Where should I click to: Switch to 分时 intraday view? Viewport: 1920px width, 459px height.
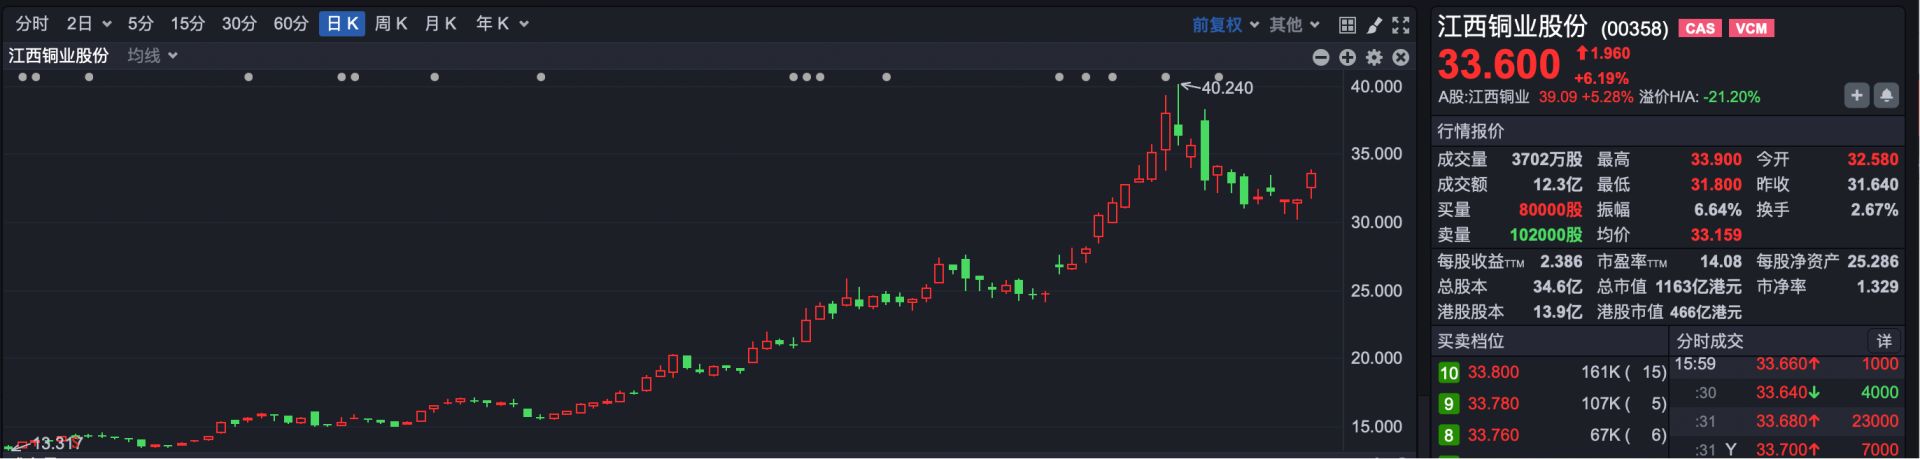point(32,24)
